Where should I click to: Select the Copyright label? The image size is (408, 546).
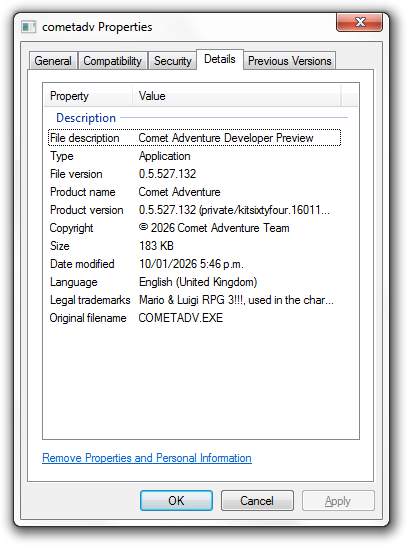click(x=71, y=228)
